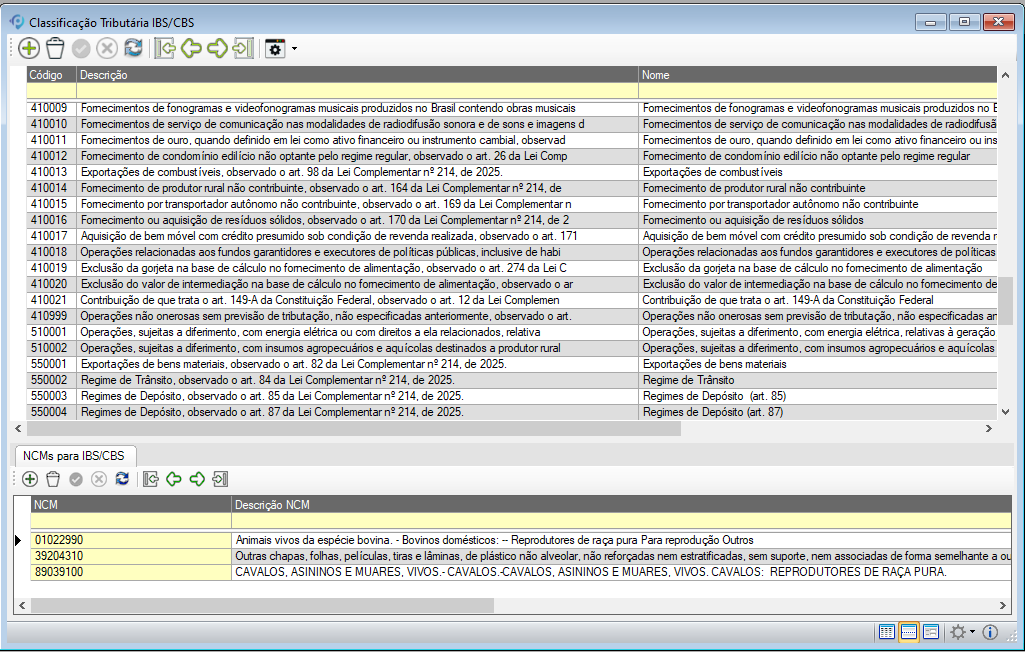The image size is (1025, 652).
Task: Click the current record arrow indicator
Action: pos(18,540)
